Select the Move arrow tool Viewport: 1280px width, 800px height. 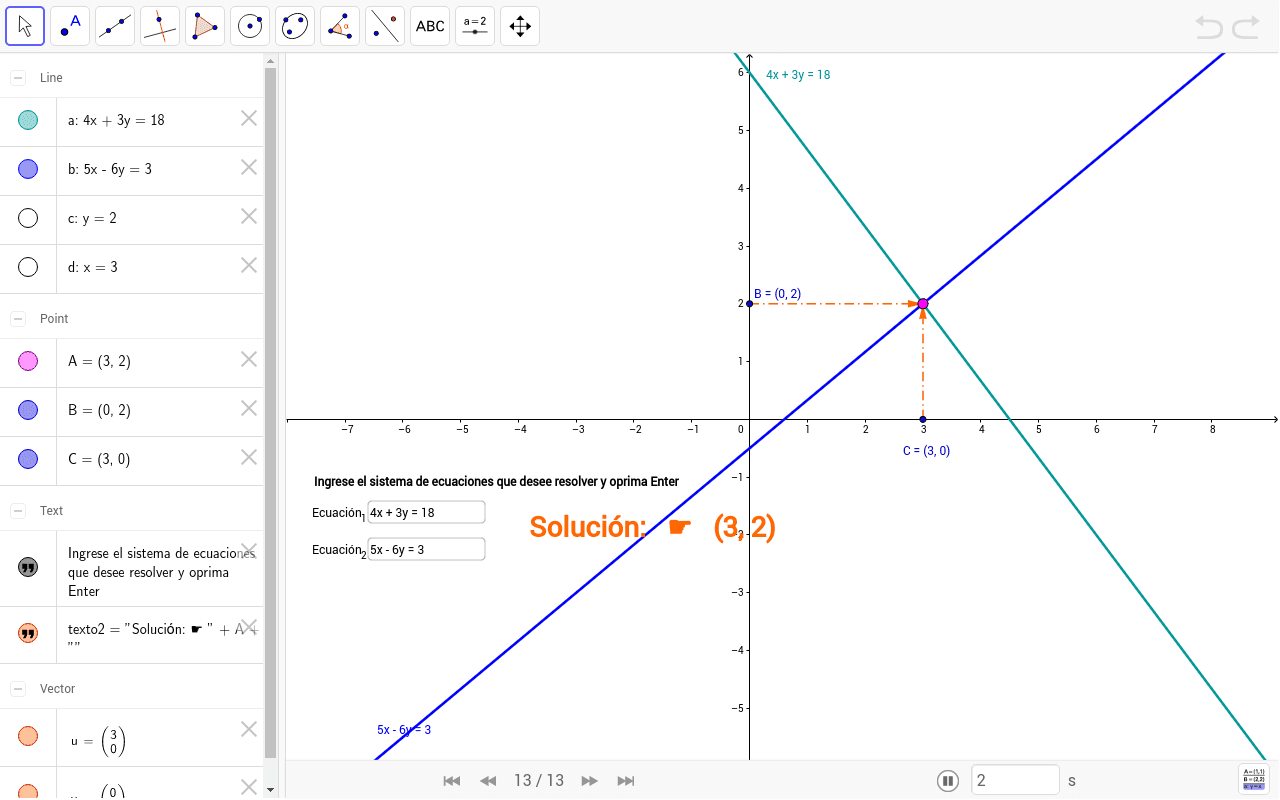pos(25,26)
